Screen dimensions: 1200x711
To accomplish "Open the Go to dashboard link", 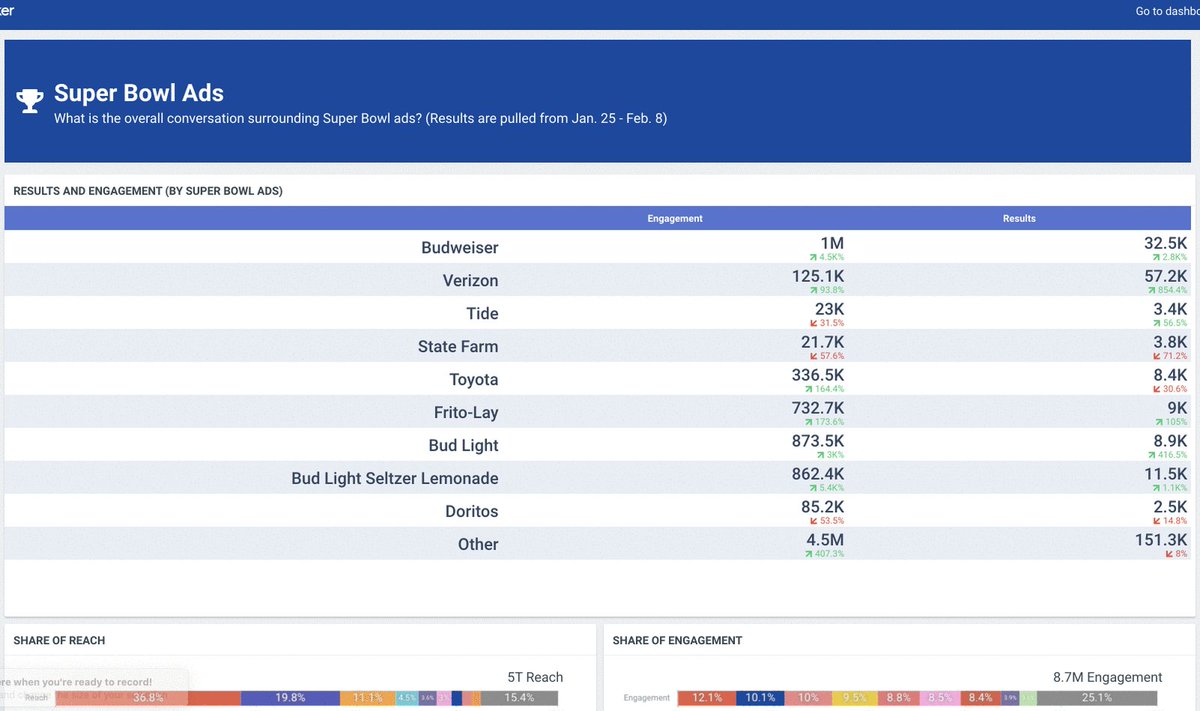I will 1167,11.
